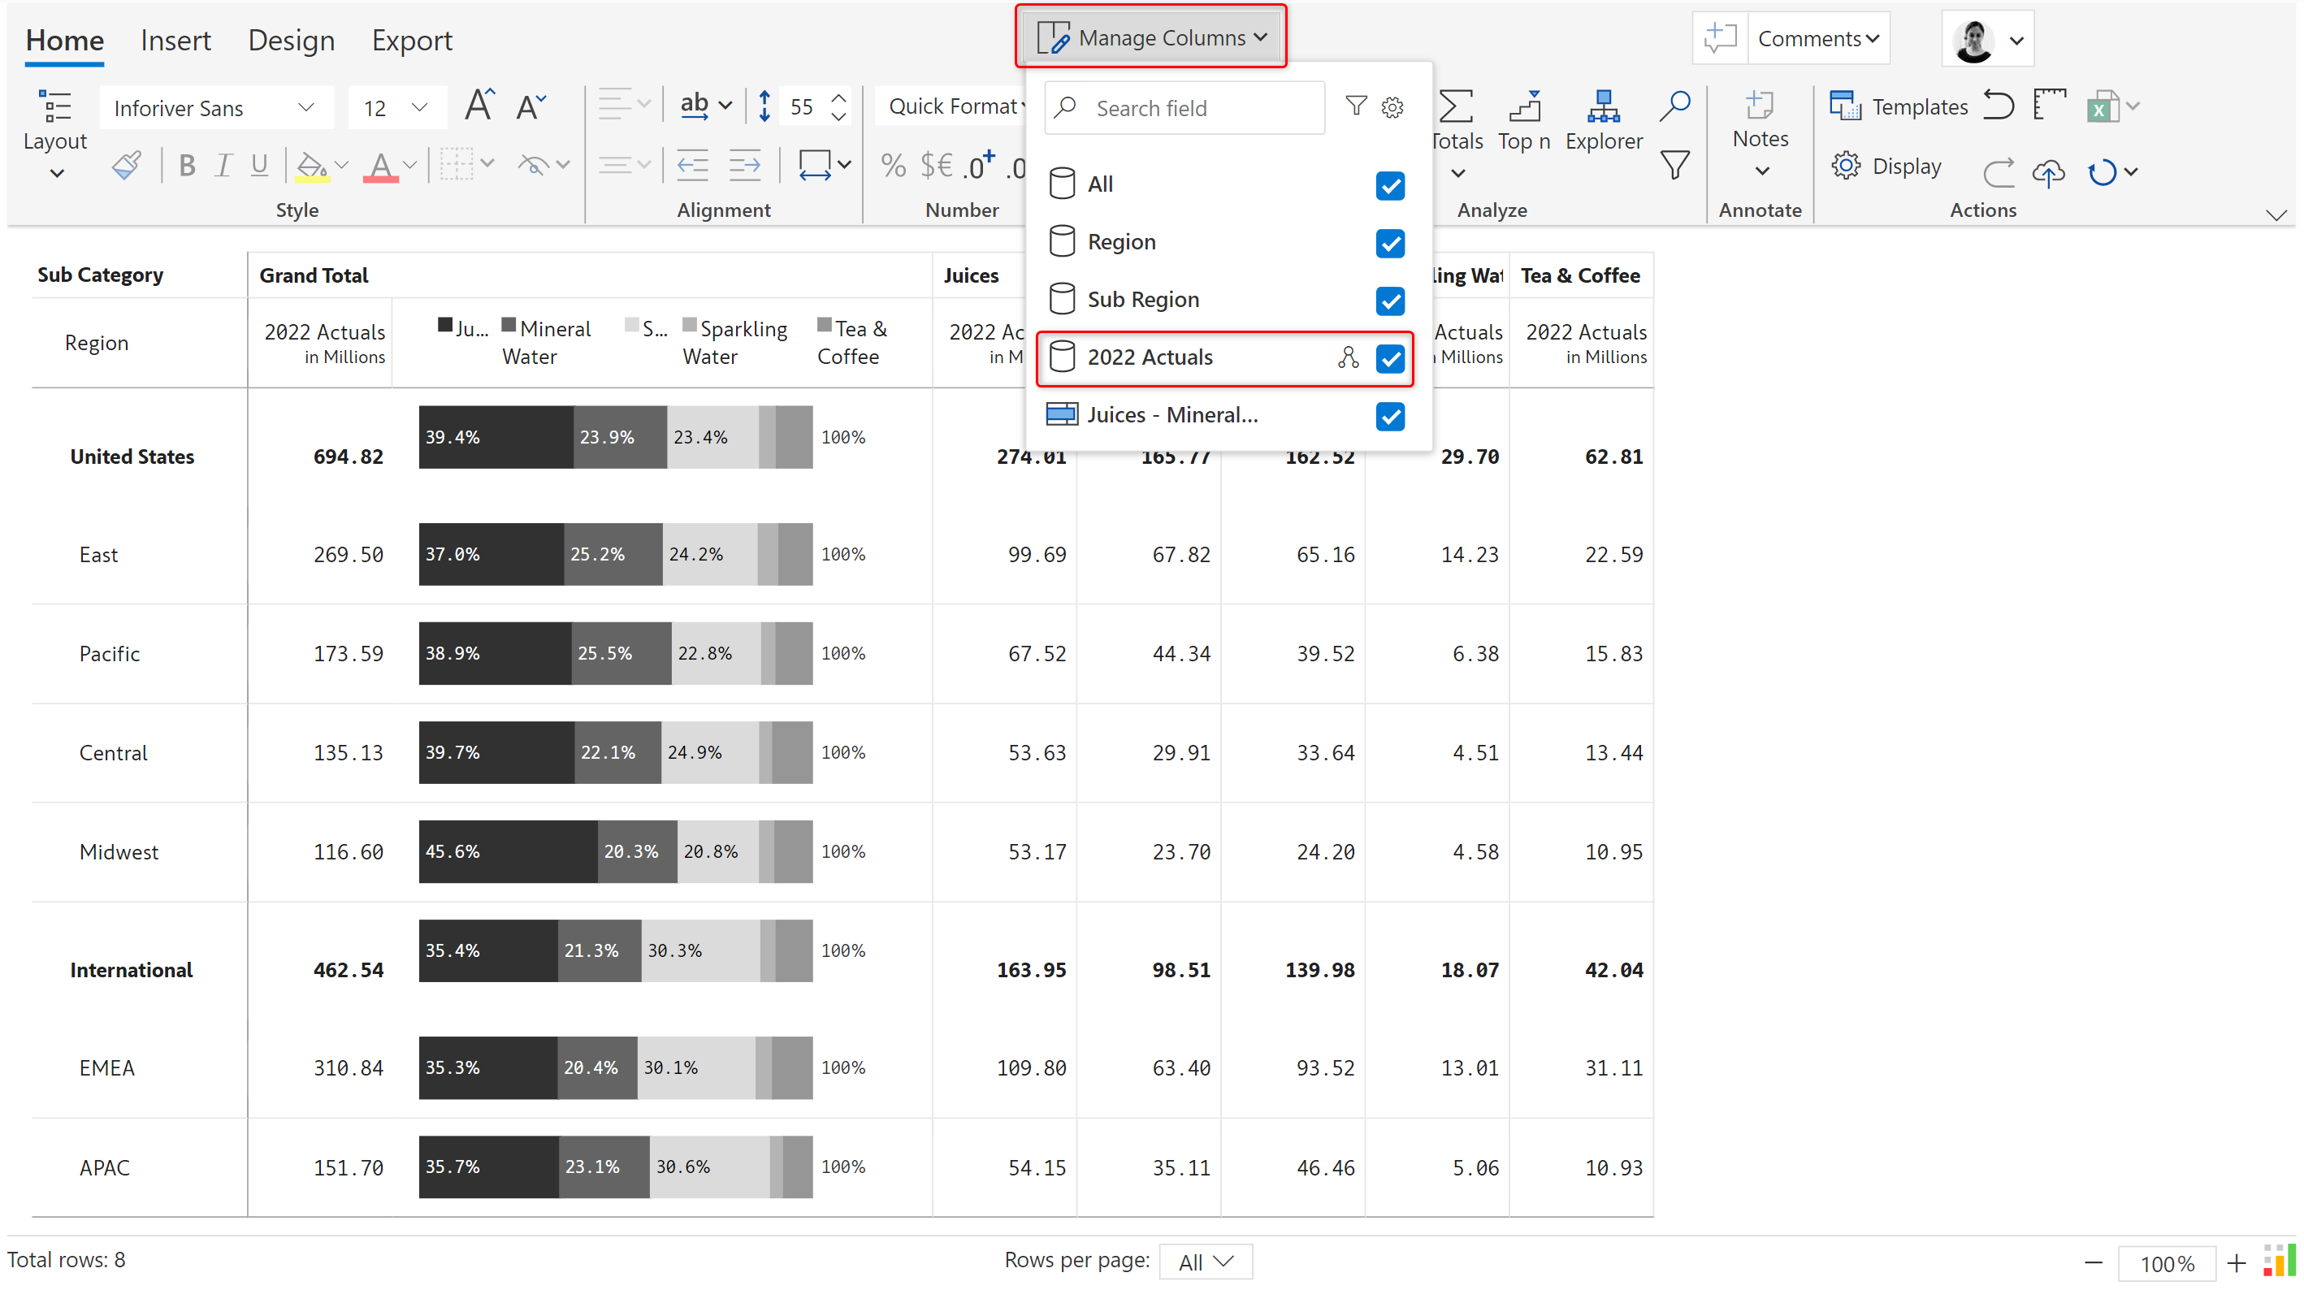Click the increase font size icon
This screenshot has height=1290, width=2304.
(x=478, y=106)
